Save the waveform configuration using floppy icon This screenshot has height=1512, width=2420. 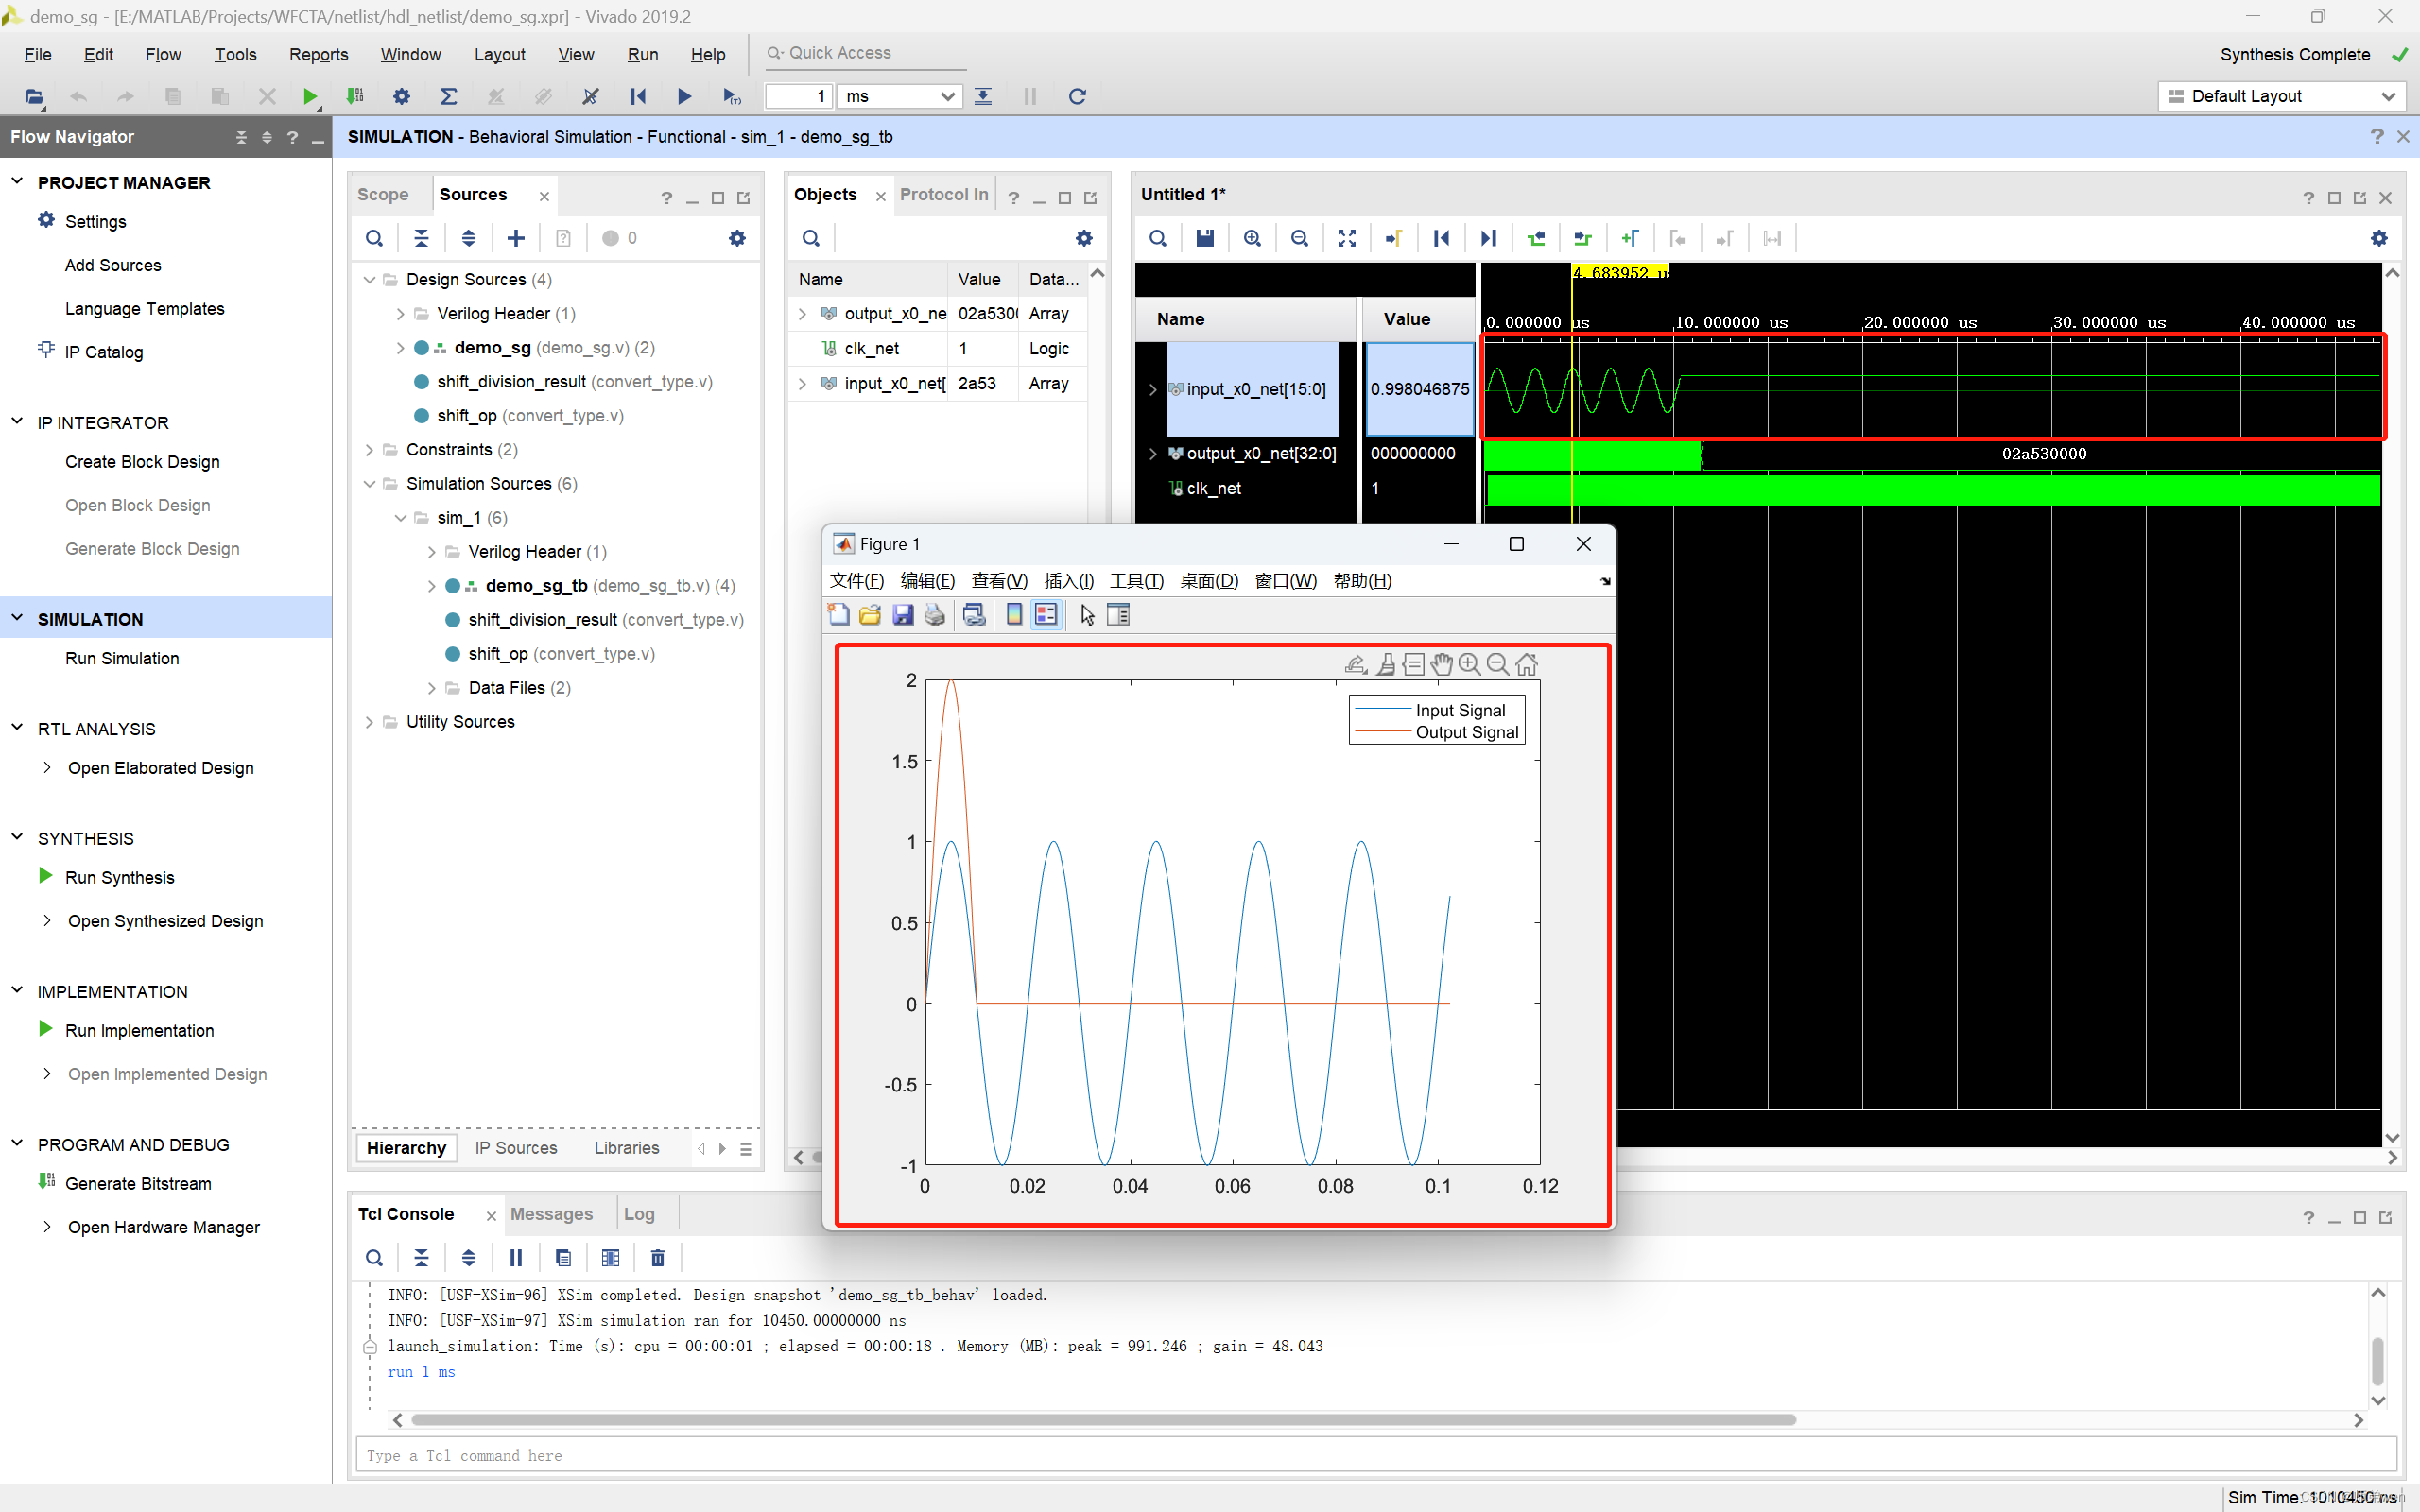pyautogui.click(x=1205, y=238)
